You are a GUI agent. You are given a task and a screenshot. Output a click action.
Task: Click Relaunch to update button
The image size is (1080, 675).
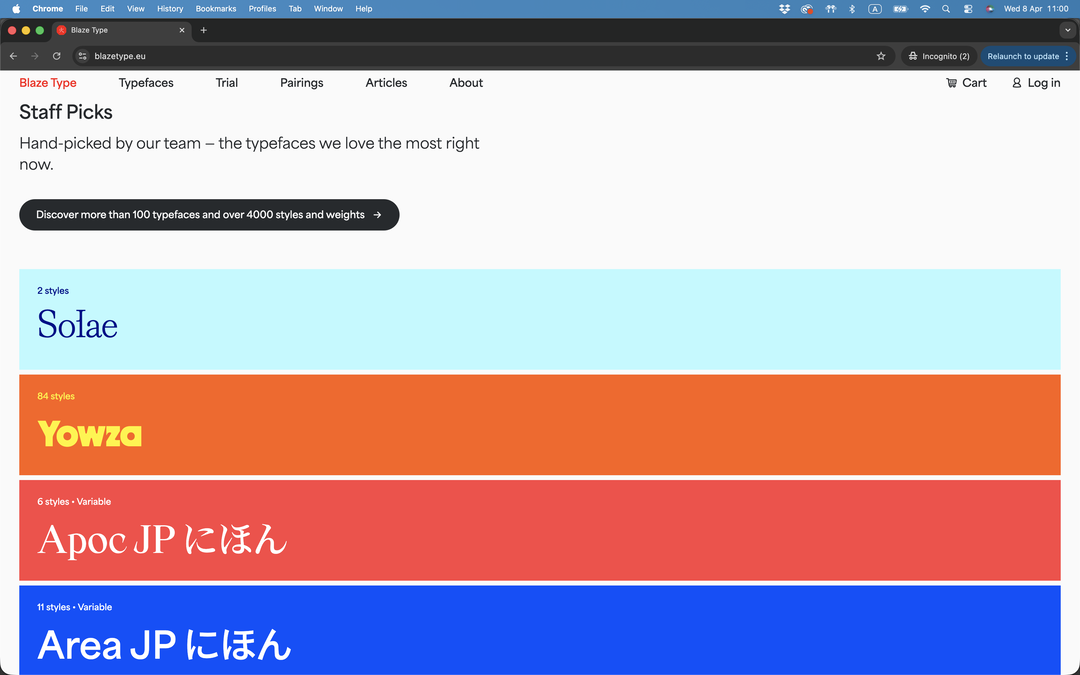pos(1023,56)
